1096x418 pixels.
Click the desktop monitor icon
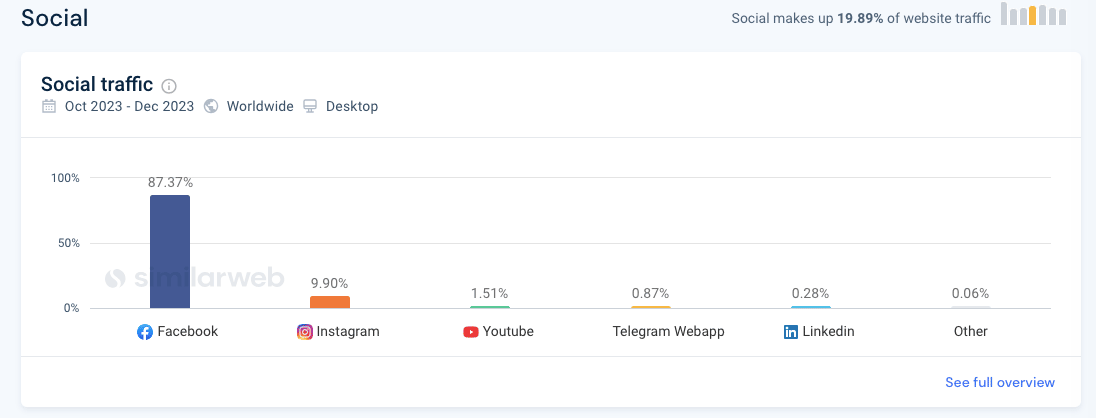tap(310, 106)
